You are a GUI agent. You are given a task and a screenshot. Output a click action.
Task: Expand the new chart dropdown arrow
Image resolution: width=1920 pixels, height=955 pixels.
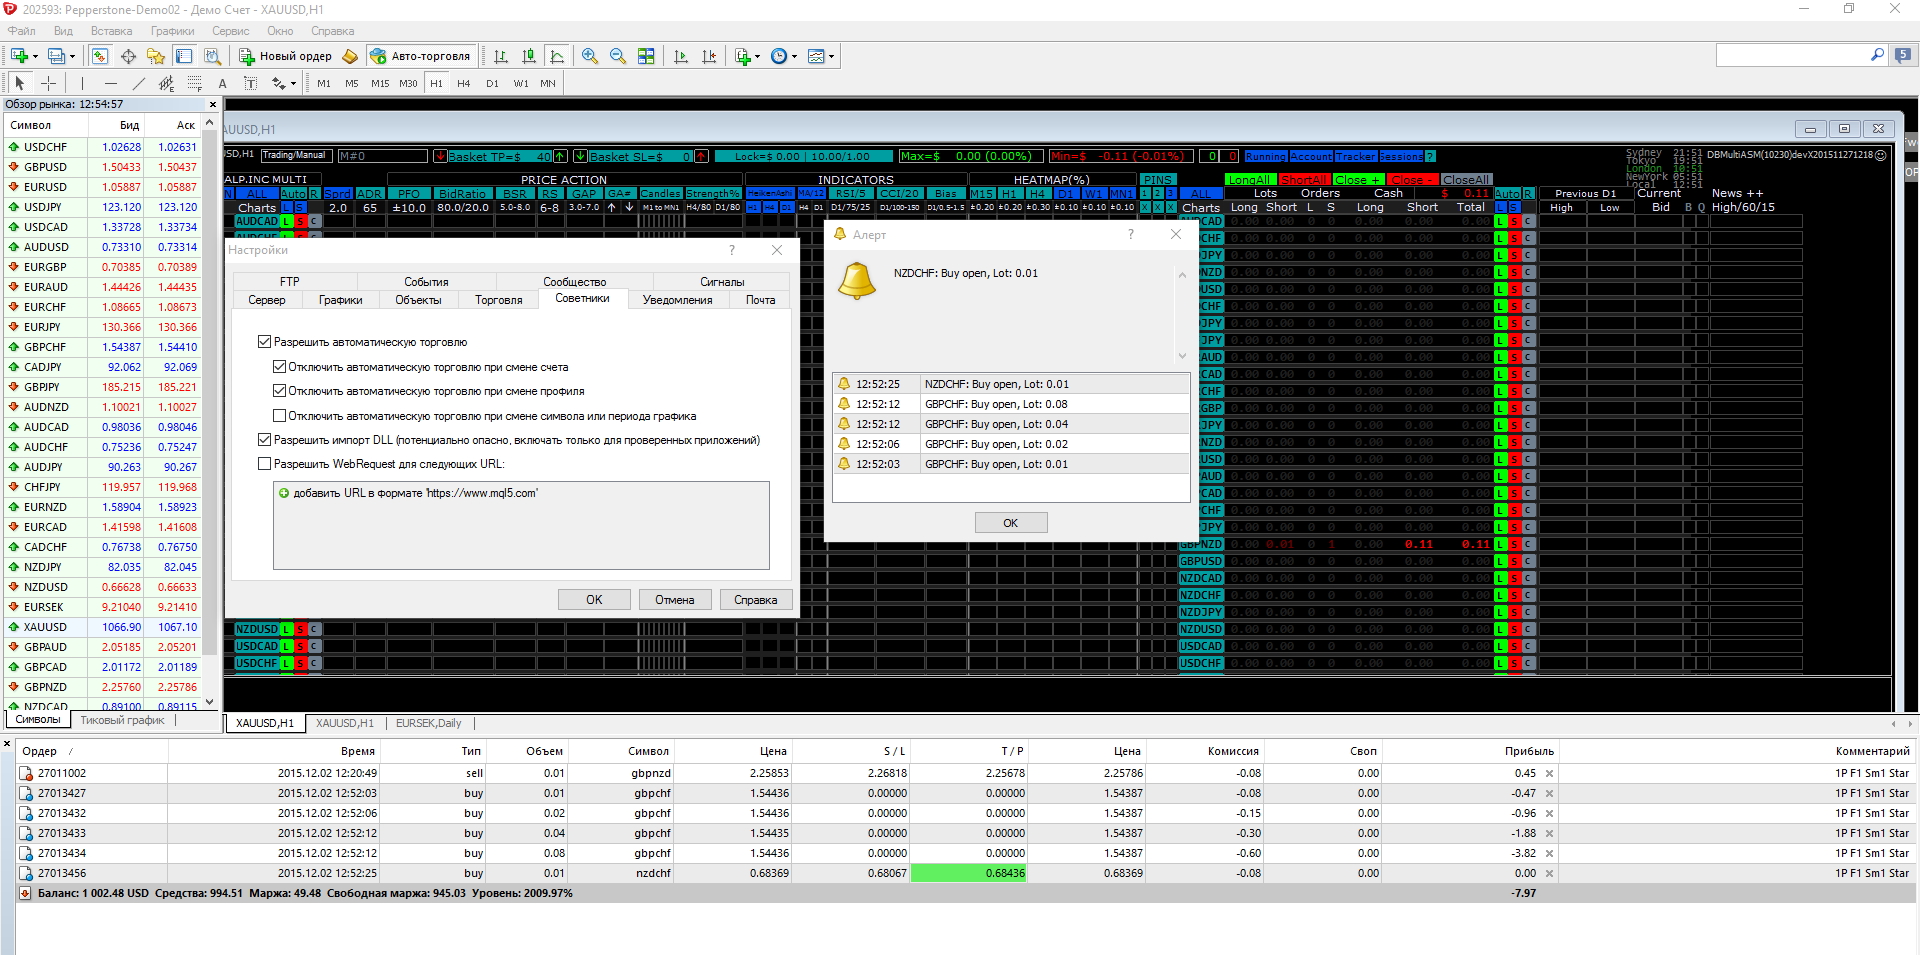pos(35,56)
